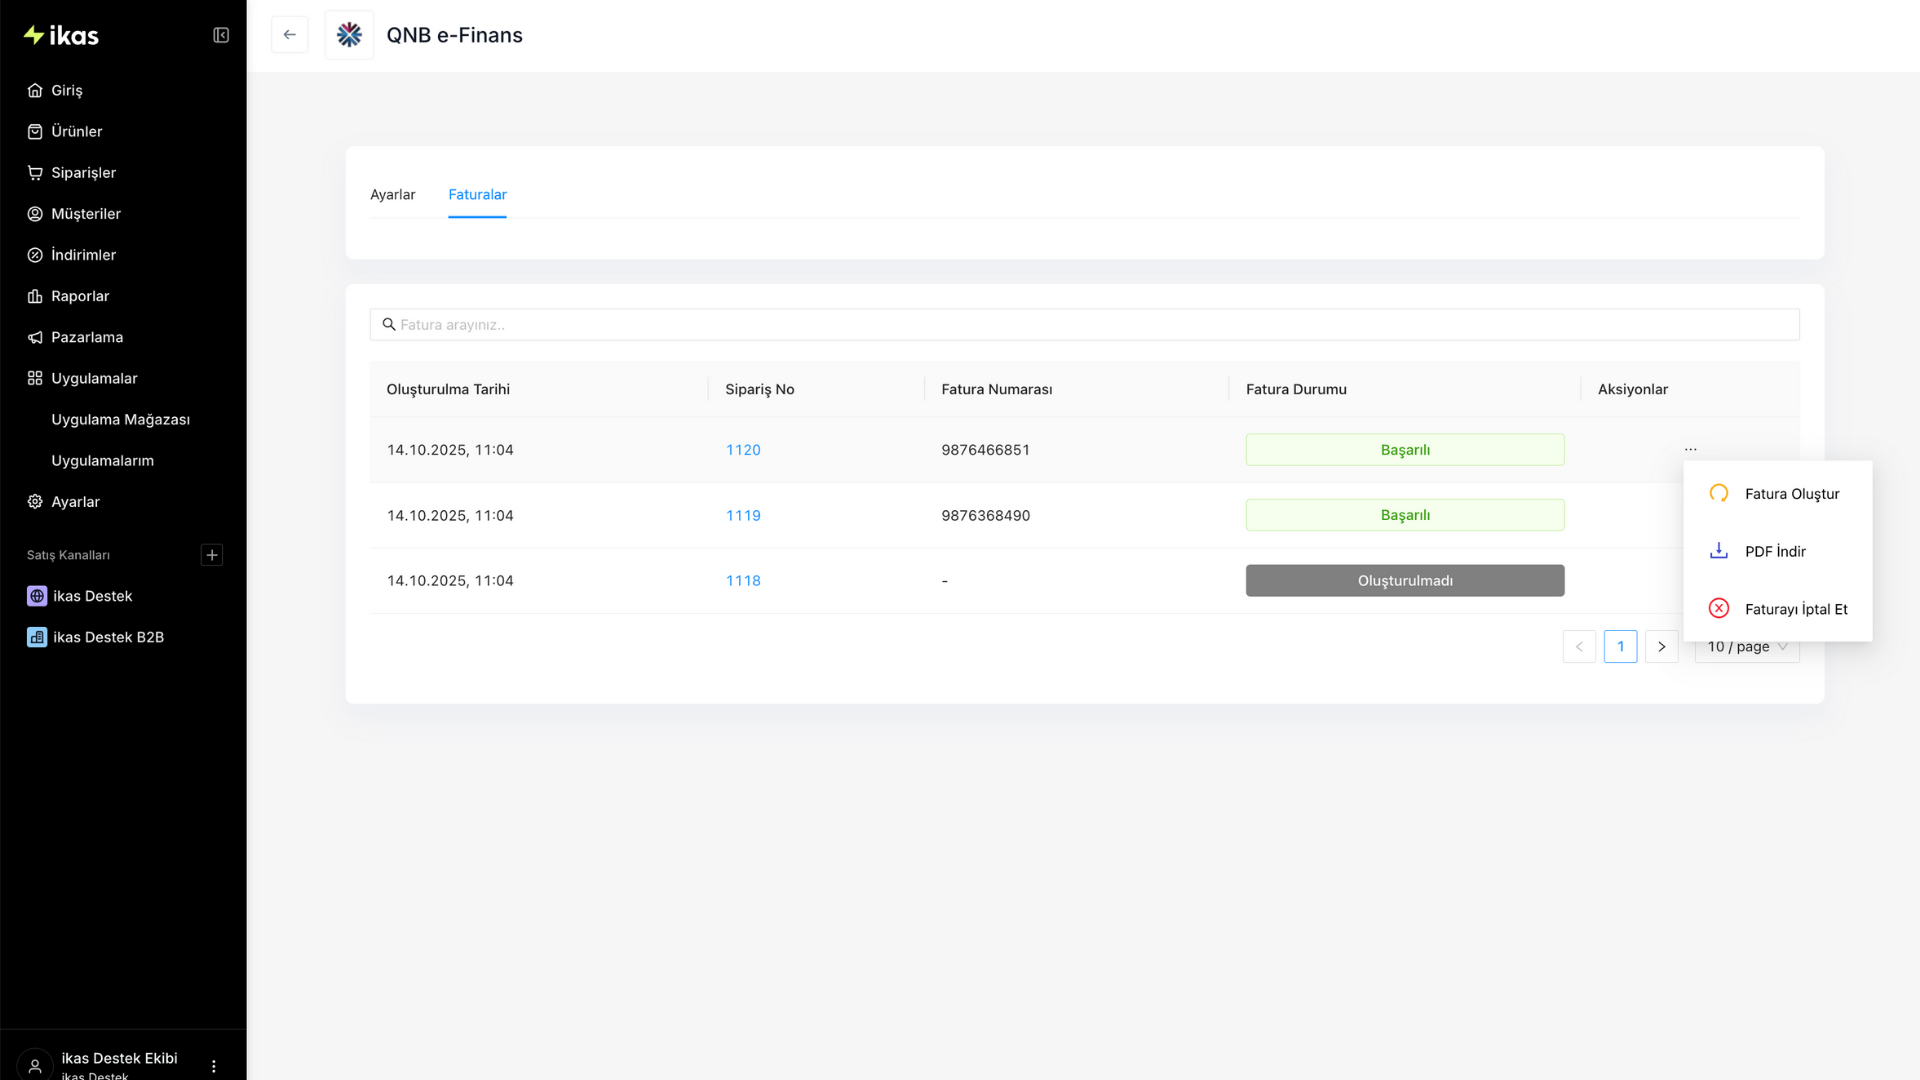
Task: Click Başarılı status for order 1120
Action: coord(1405,450)
